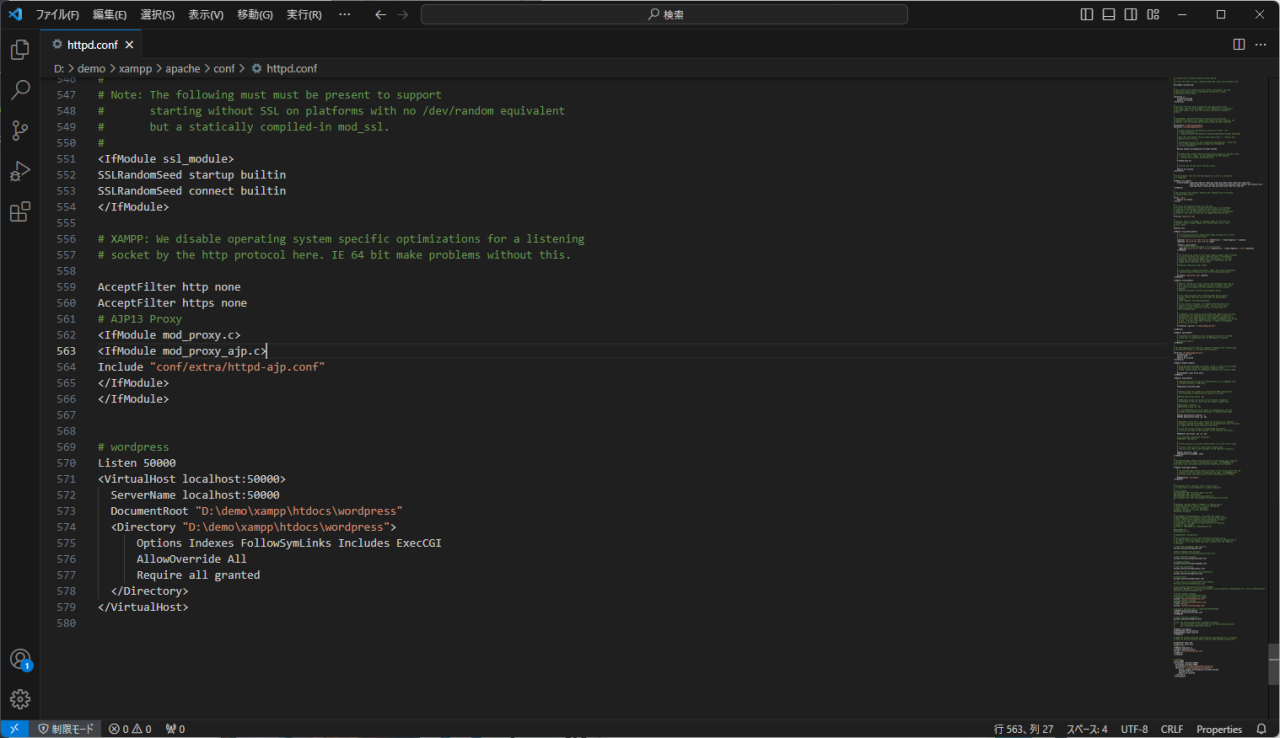Change end of line sequence CRLF
This screenshot has height=738, width=1280.
(x=1172, y=729)
